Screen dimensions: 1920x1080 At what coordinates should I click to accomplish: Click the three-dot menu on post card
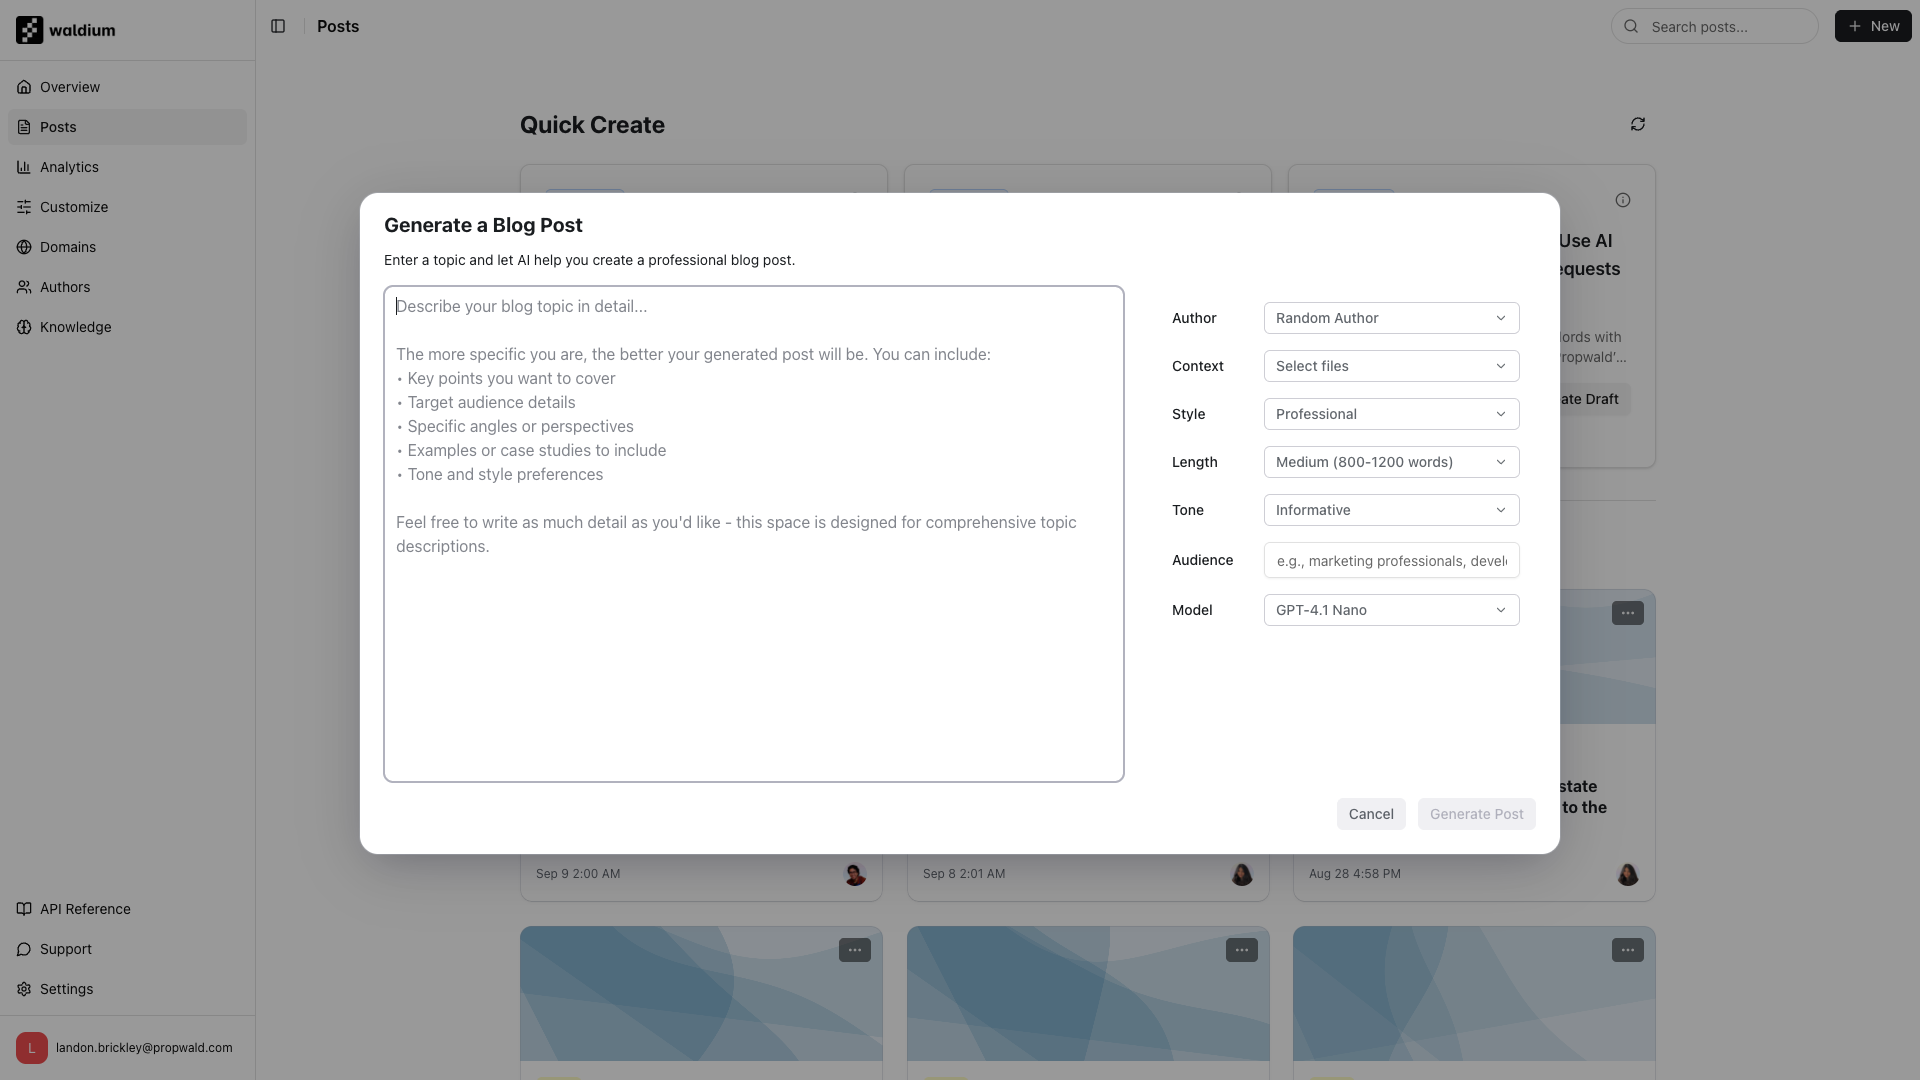click(x=1627, y=613)
